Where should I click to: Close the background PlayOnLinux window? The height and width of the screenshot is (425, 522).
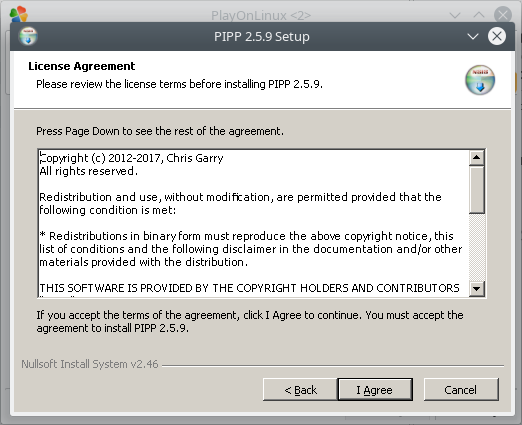point(503,15)
